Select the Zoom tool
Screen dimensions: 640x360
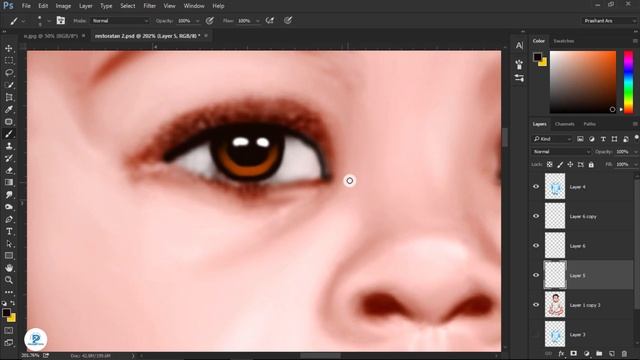9,280
